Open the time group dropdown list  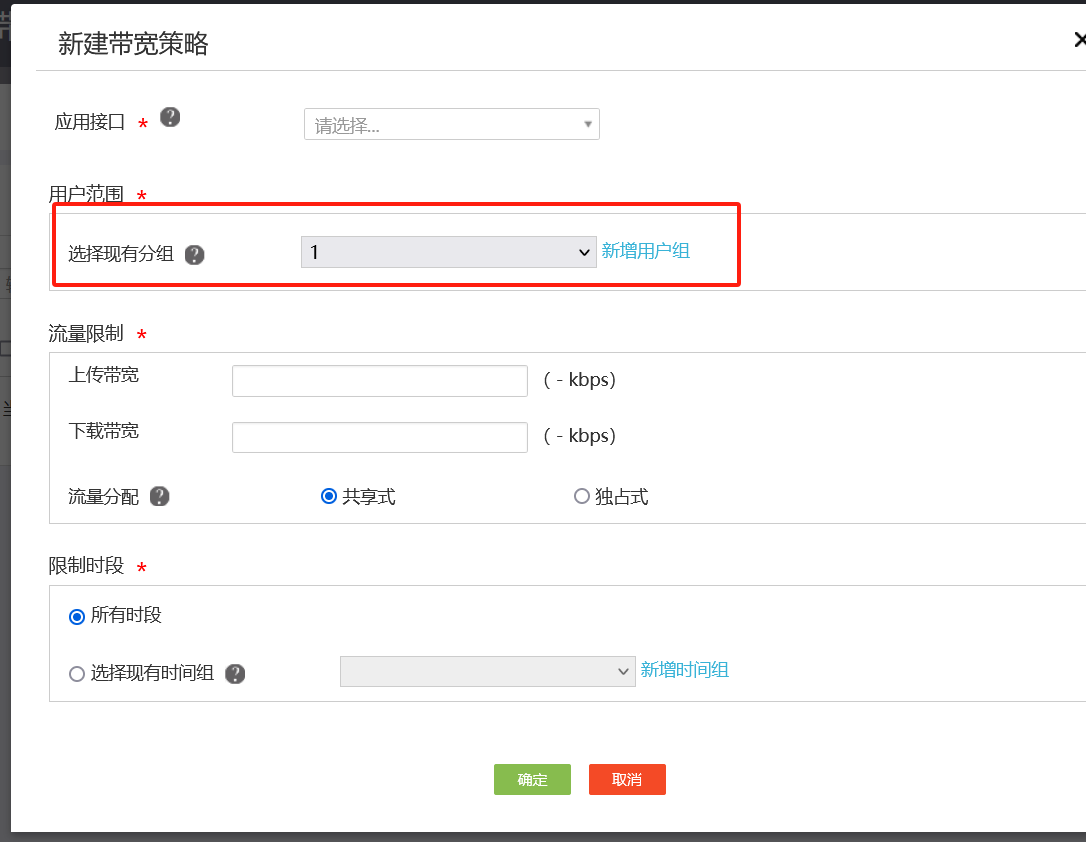click(487, 672)
